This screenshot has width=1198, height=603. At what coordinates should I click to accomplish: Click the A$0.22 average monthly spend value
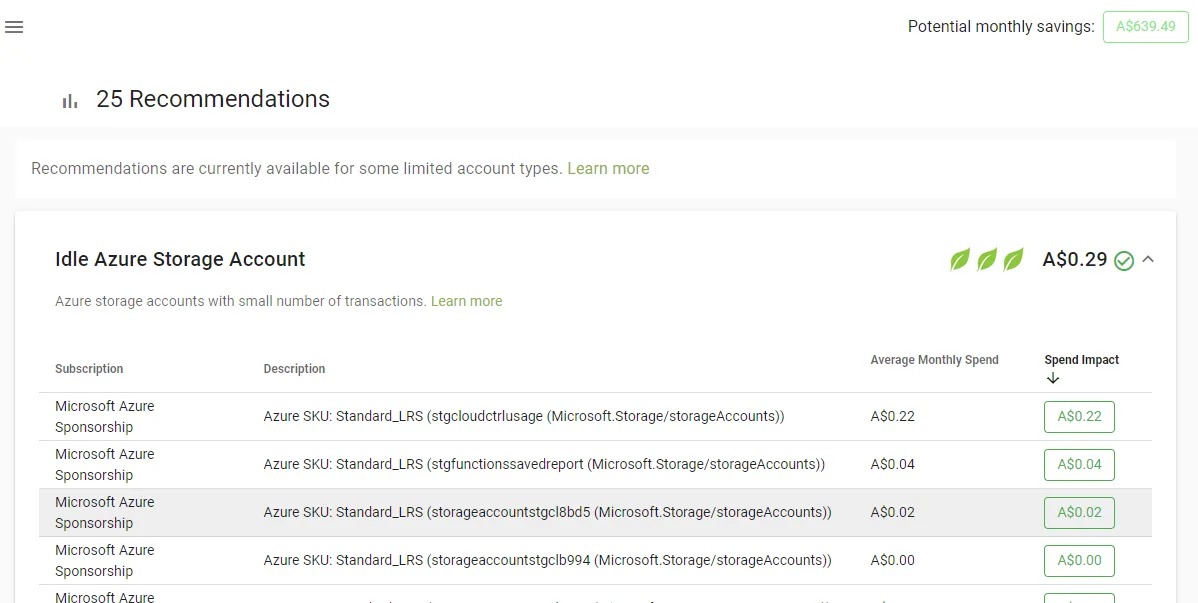click(892, 417)
